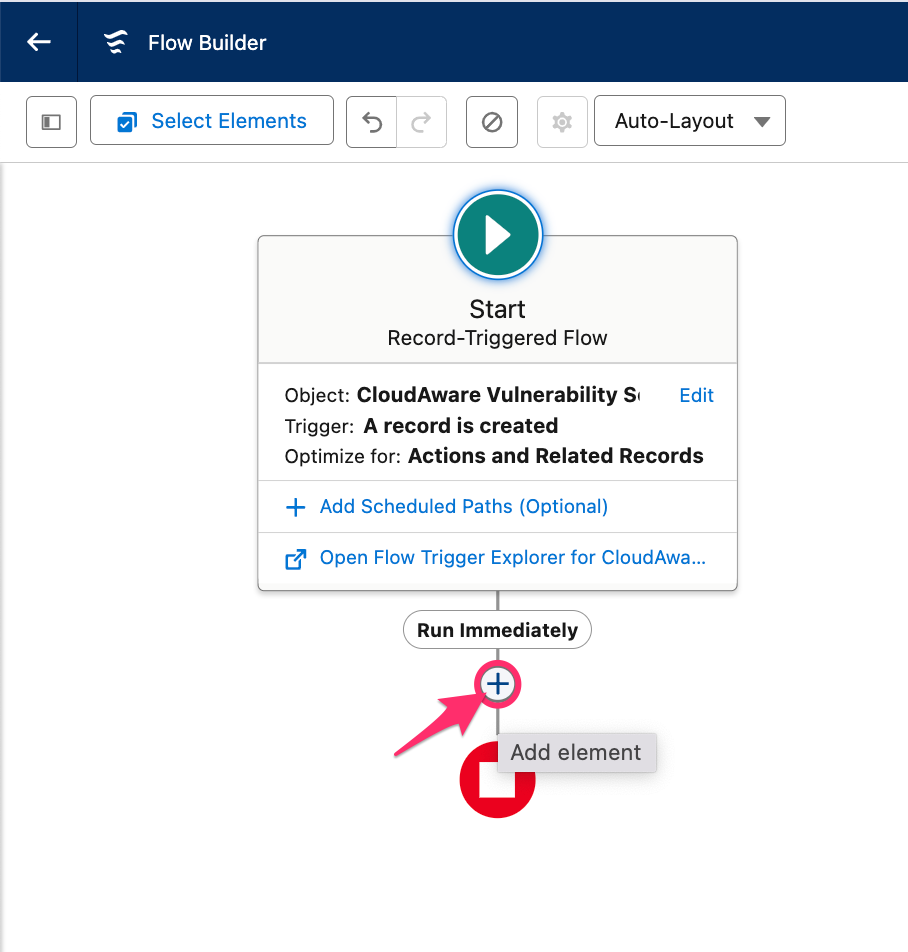Screen dimensions: 908x952
Task: Toggle the highlighted Add element plus control
Action: (x=497, y=684)
